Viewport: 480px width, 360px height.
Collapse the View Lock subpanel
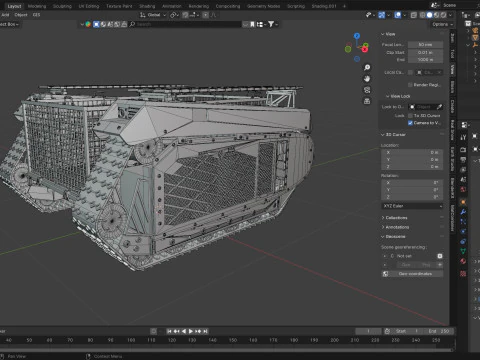pyautogui.click(x=388, y=96)
